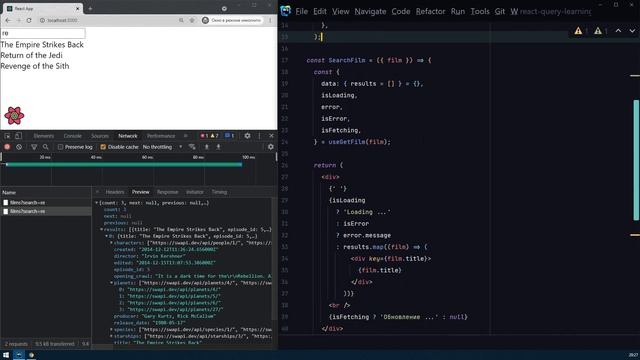This screenshot has height=360, width=640.
Task: Expand the species array in Preview
Action: coord(111,329)
